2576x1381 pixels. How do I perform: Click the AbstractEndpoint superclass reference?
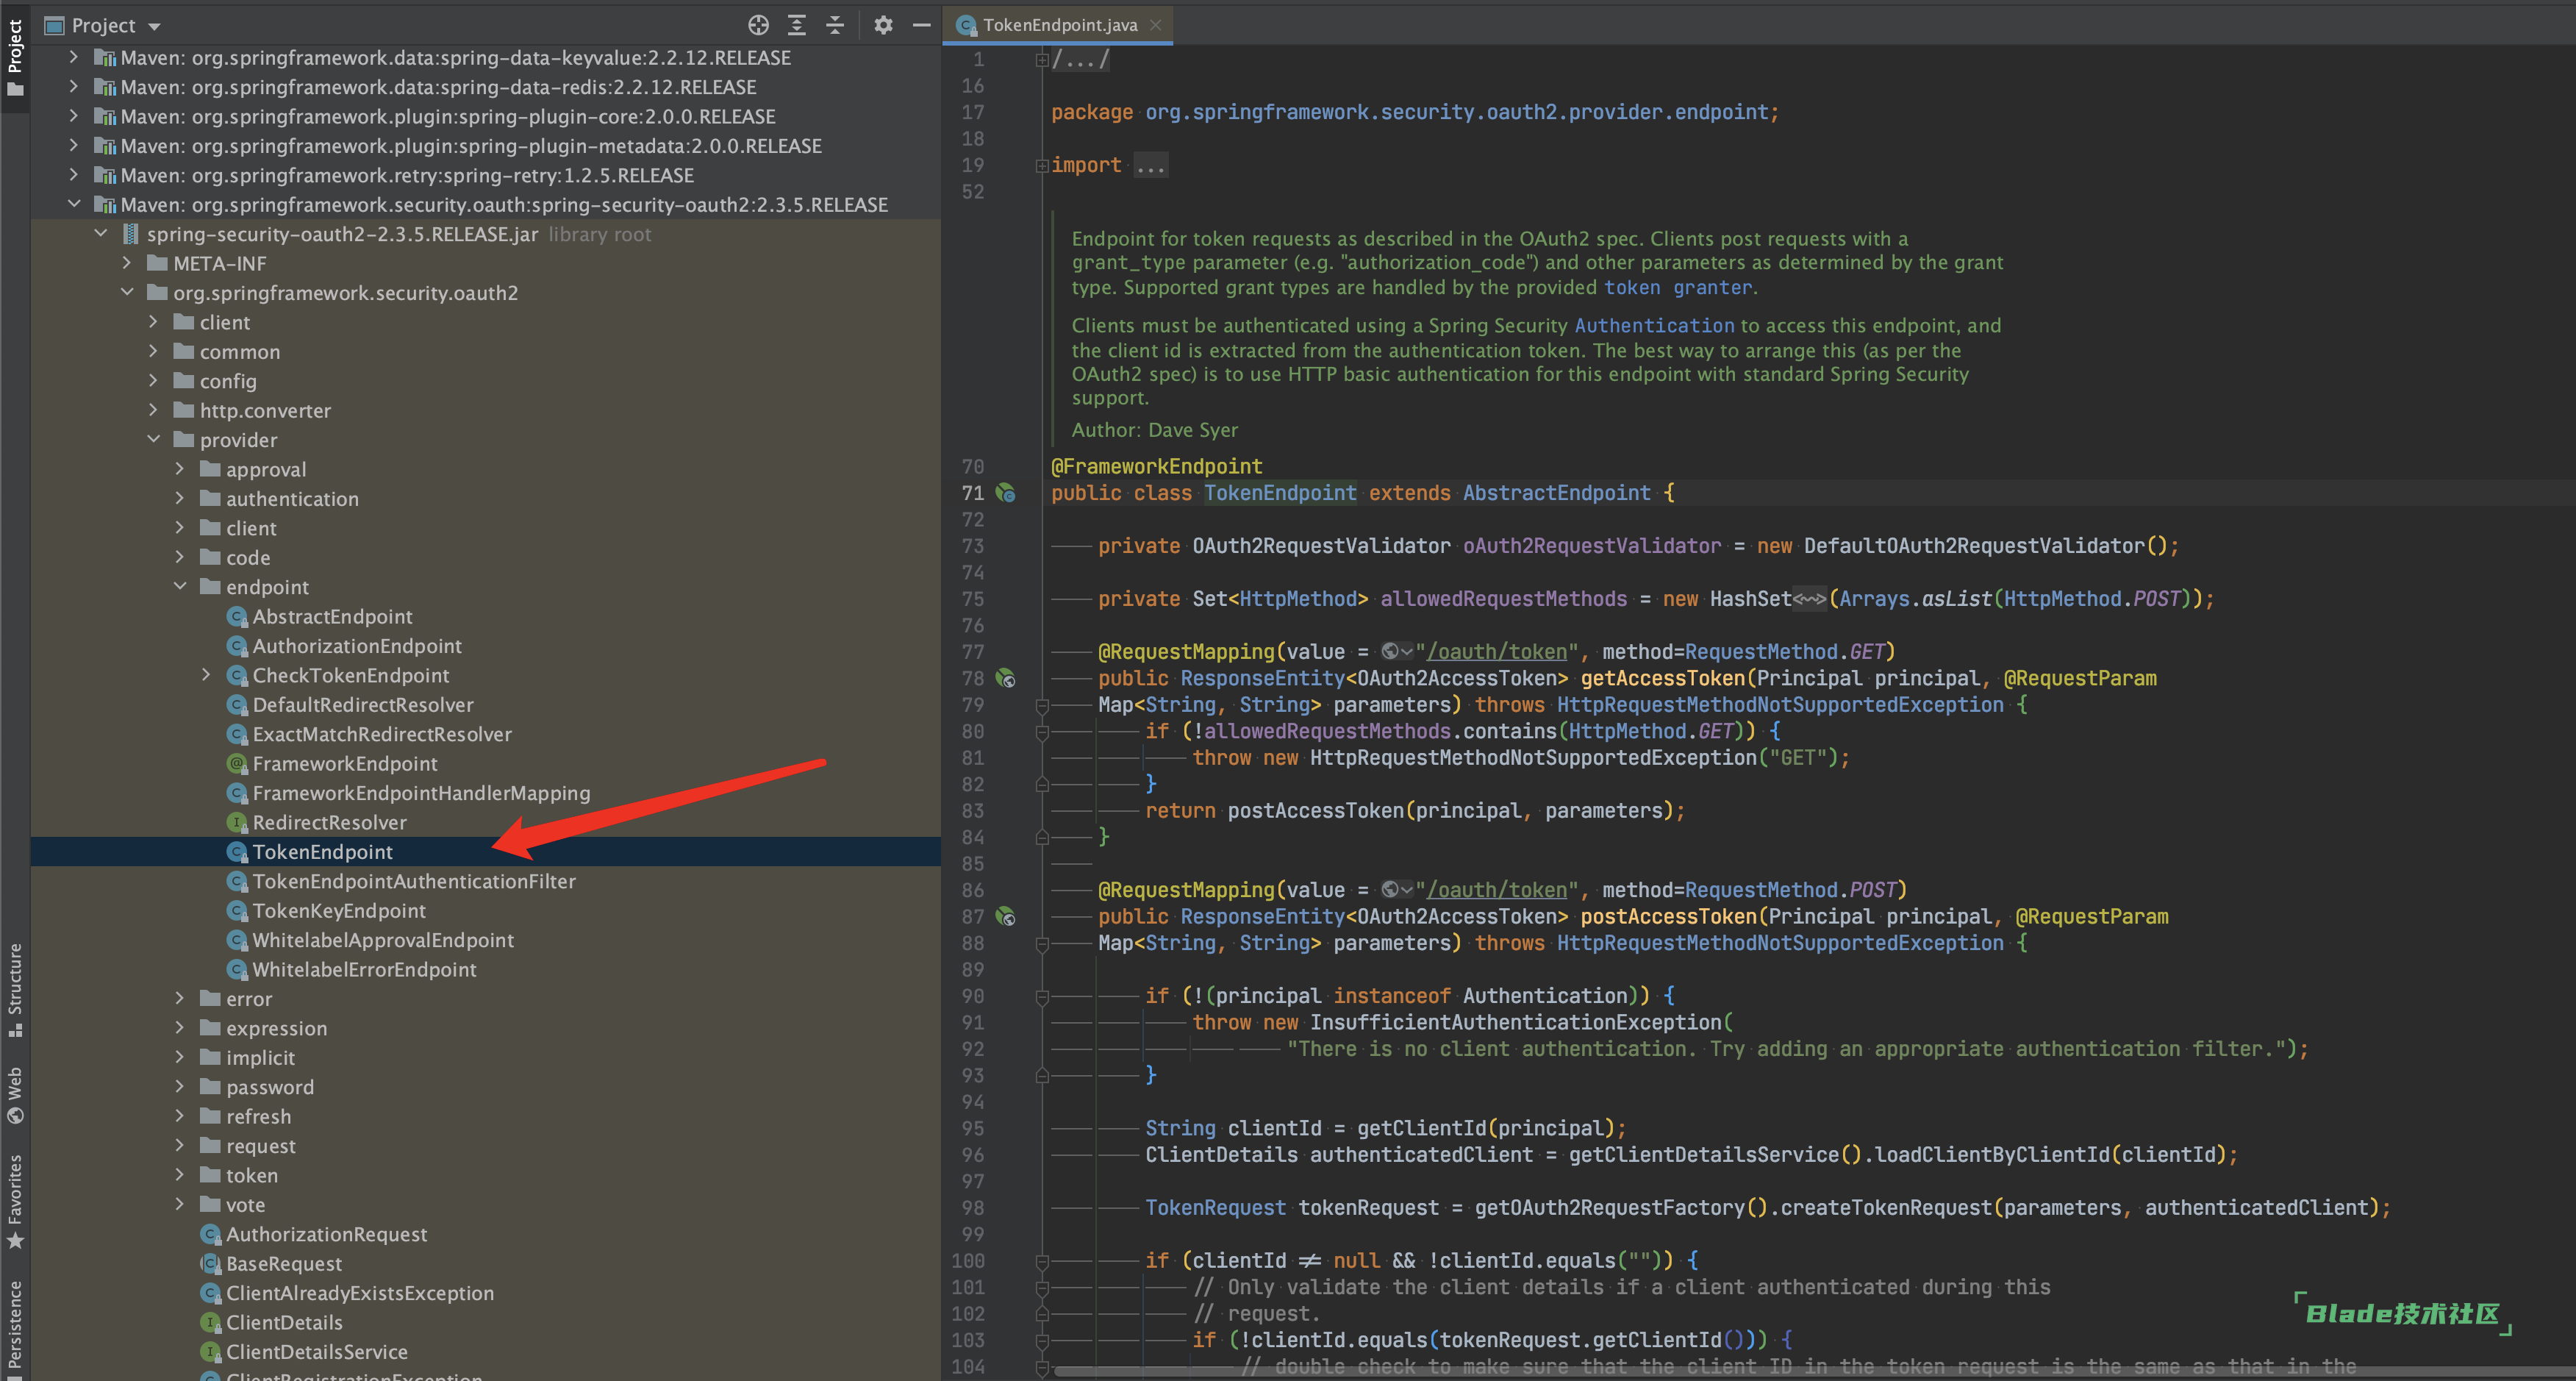(x=1556, y=493)
